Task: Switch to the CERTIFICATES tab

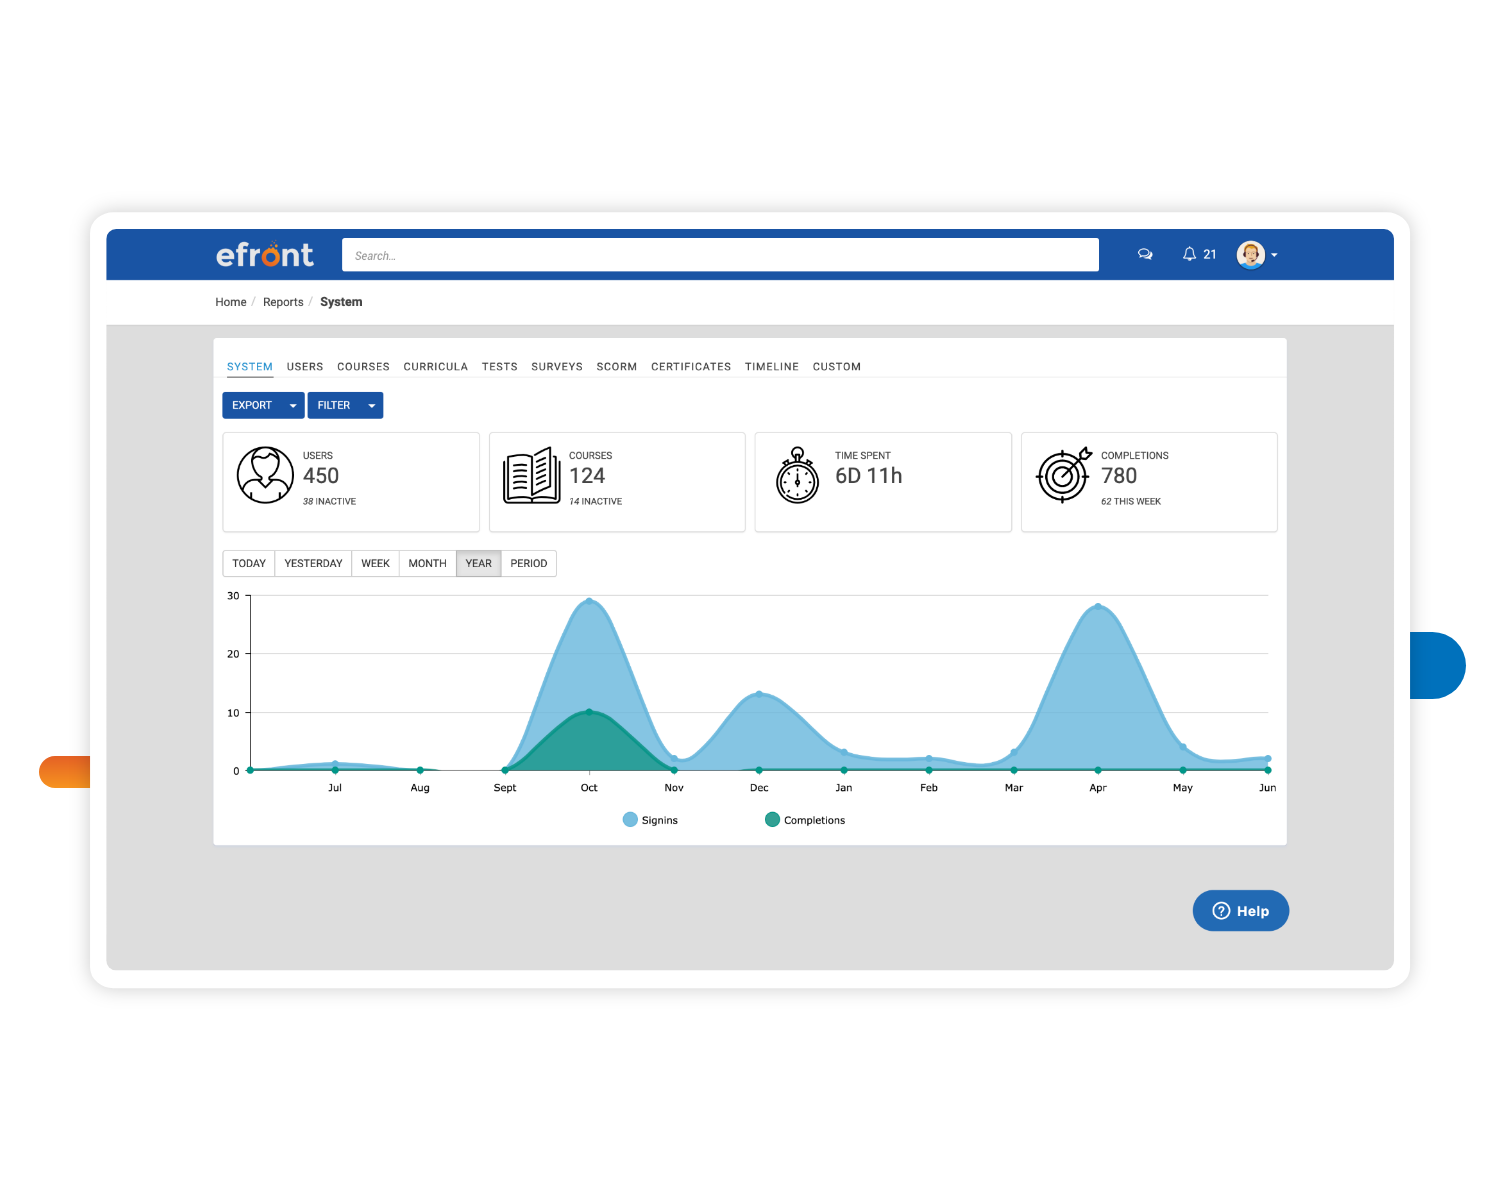Action: tap(691, 366)
